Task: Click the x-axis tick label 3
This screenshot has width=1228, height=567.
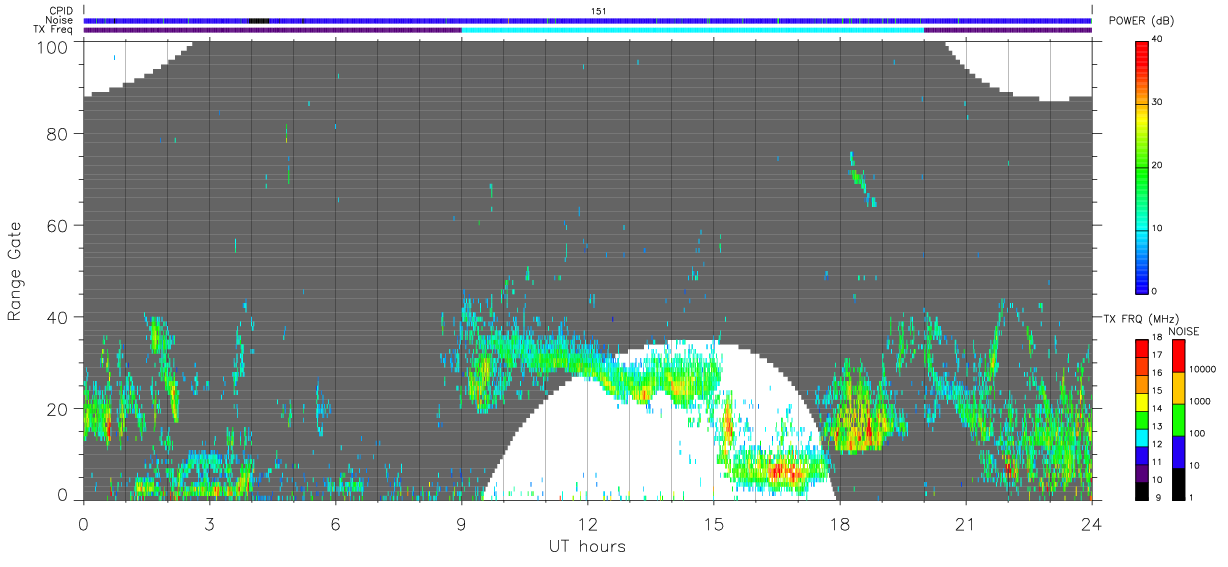Action: (x=210, y=523)
